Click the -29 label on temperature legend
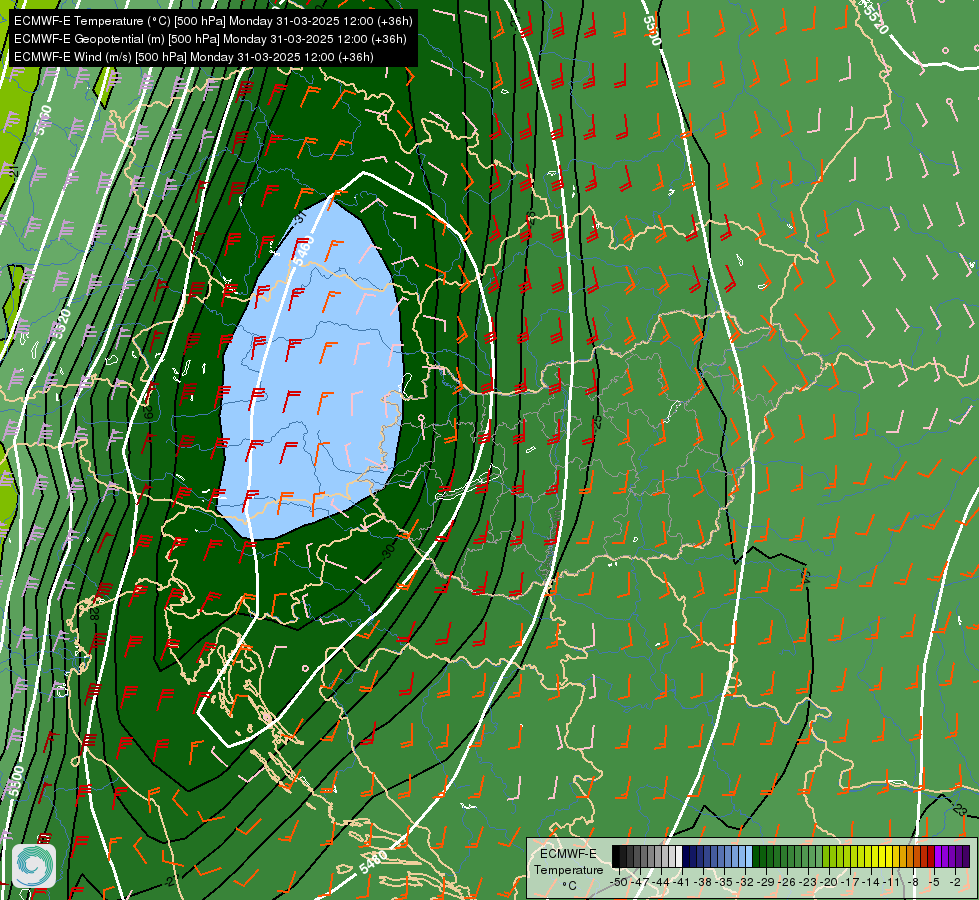The image size is (979, 900). [x=765, y=882]
